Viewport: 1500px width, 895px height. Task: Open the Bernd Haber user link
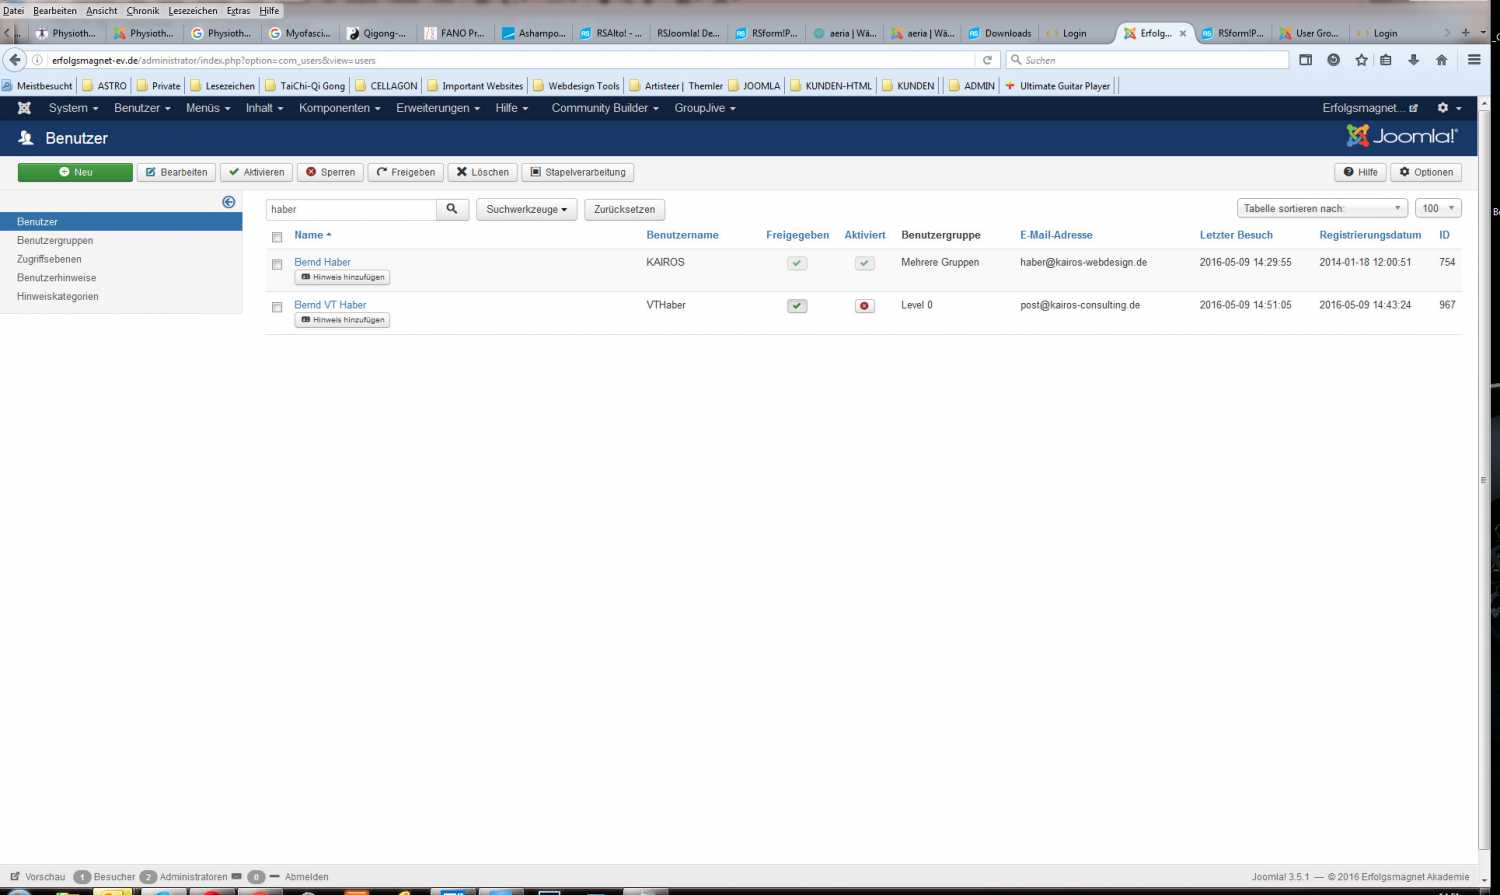coord(322,262)
